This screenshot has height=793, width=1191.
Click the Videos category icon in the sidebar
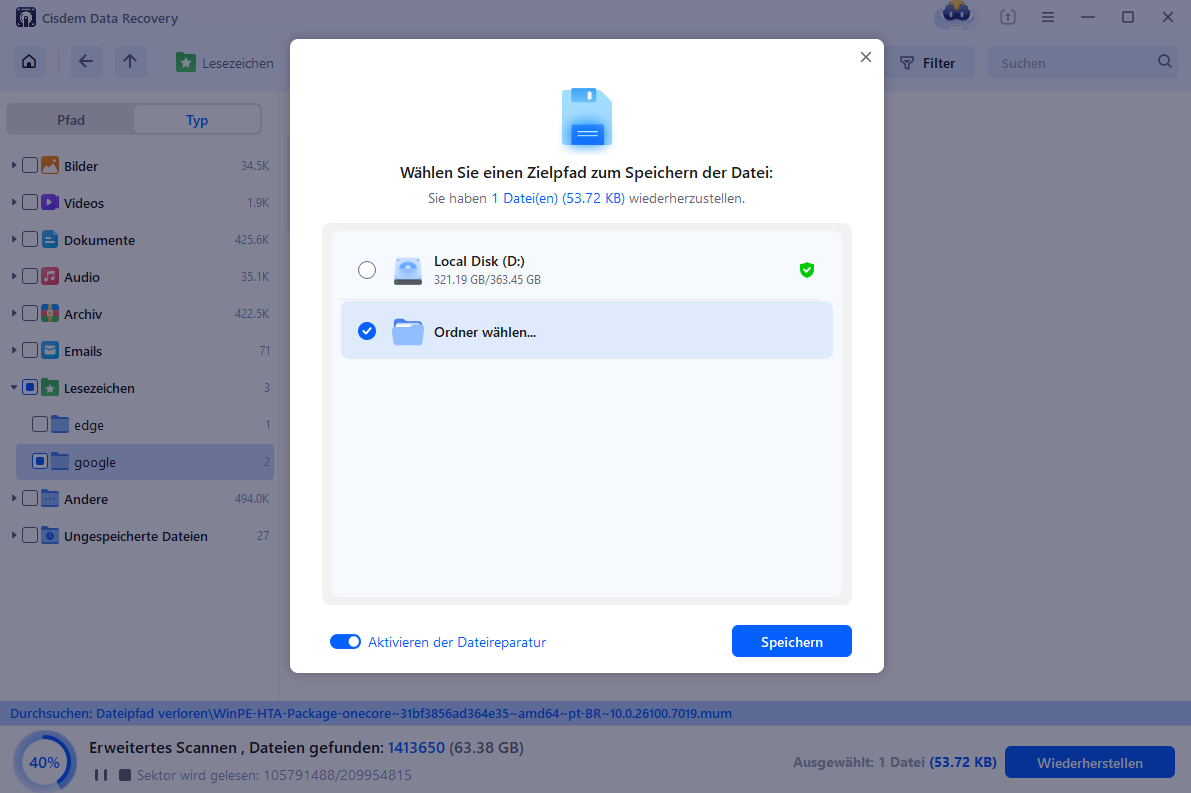coord(50,202)
